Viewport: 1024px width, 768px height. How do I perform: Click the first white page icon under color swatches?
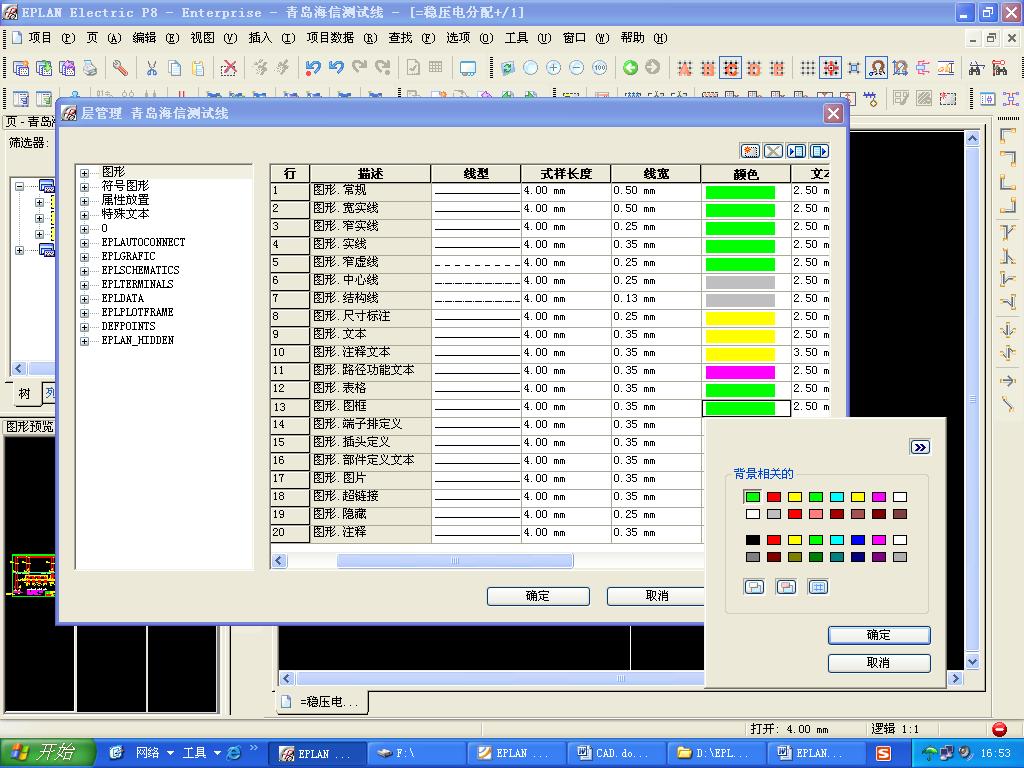[754, 586]
